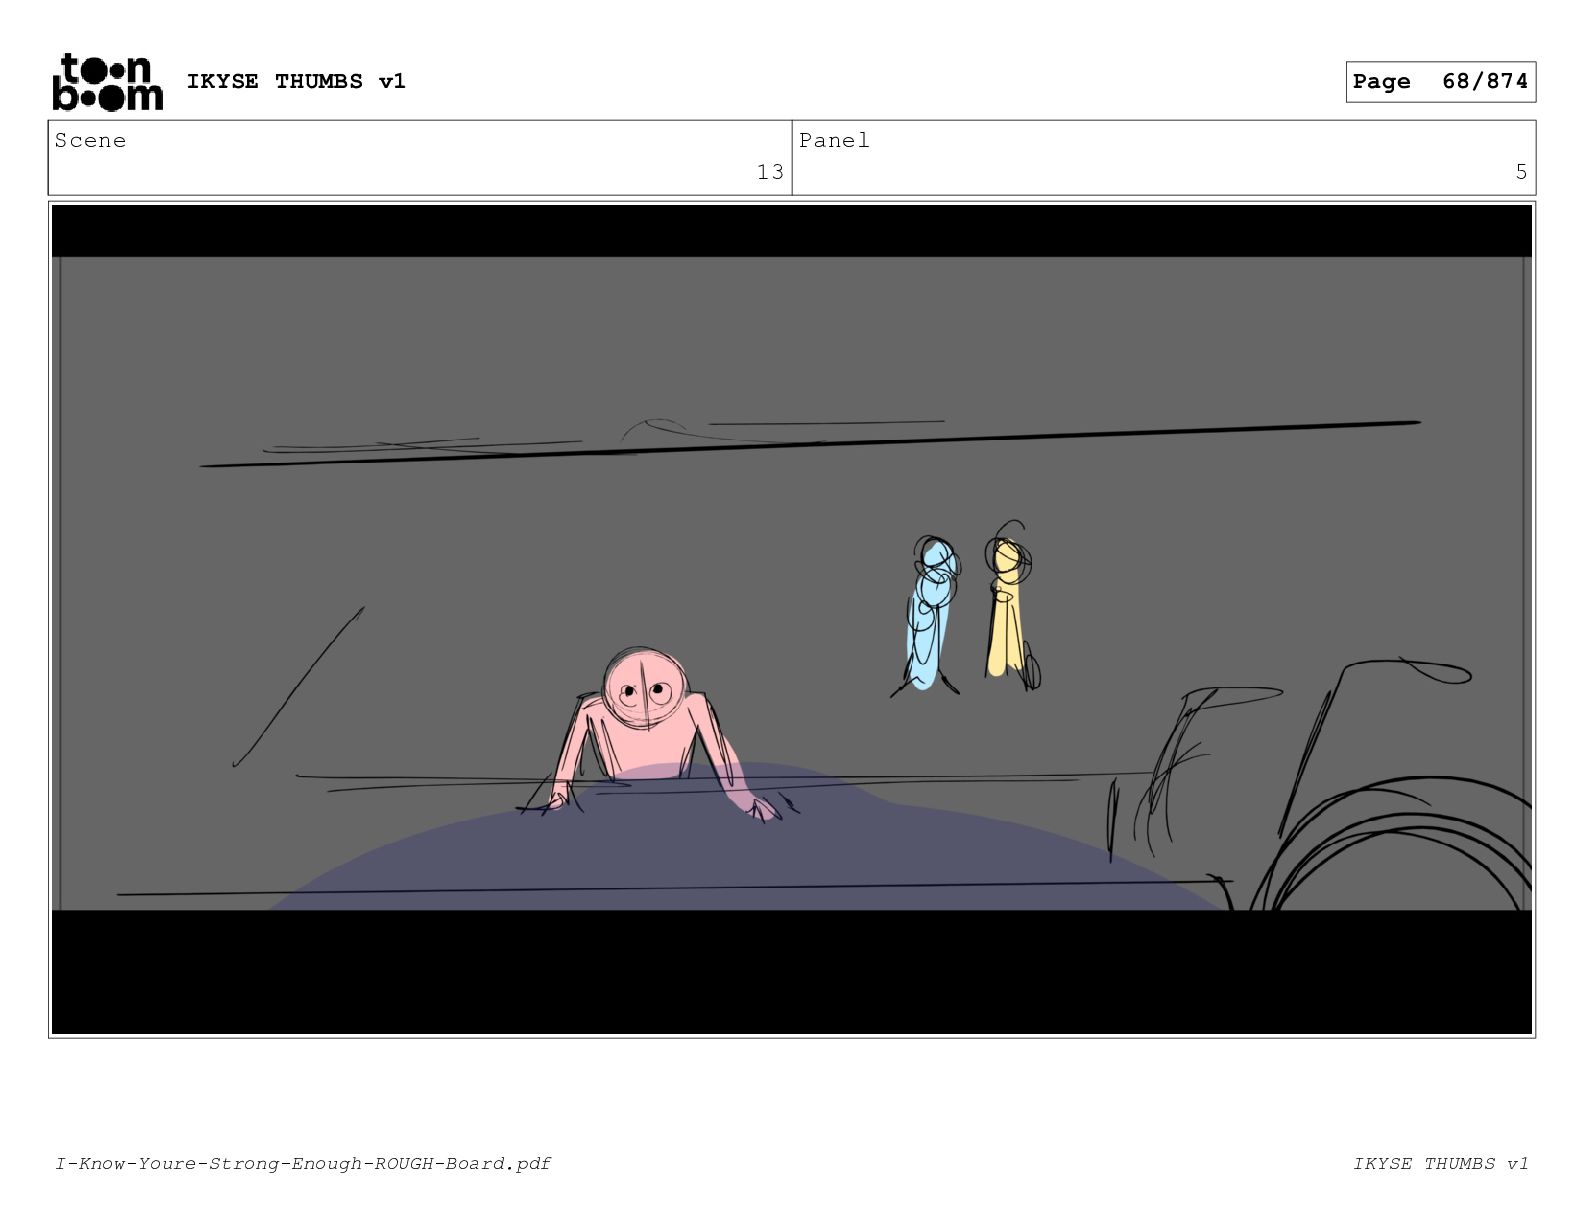
Task: Click the 'IKYSE THUMBS v1' header title
Action: pyautogui.click(x=296, y=81)
